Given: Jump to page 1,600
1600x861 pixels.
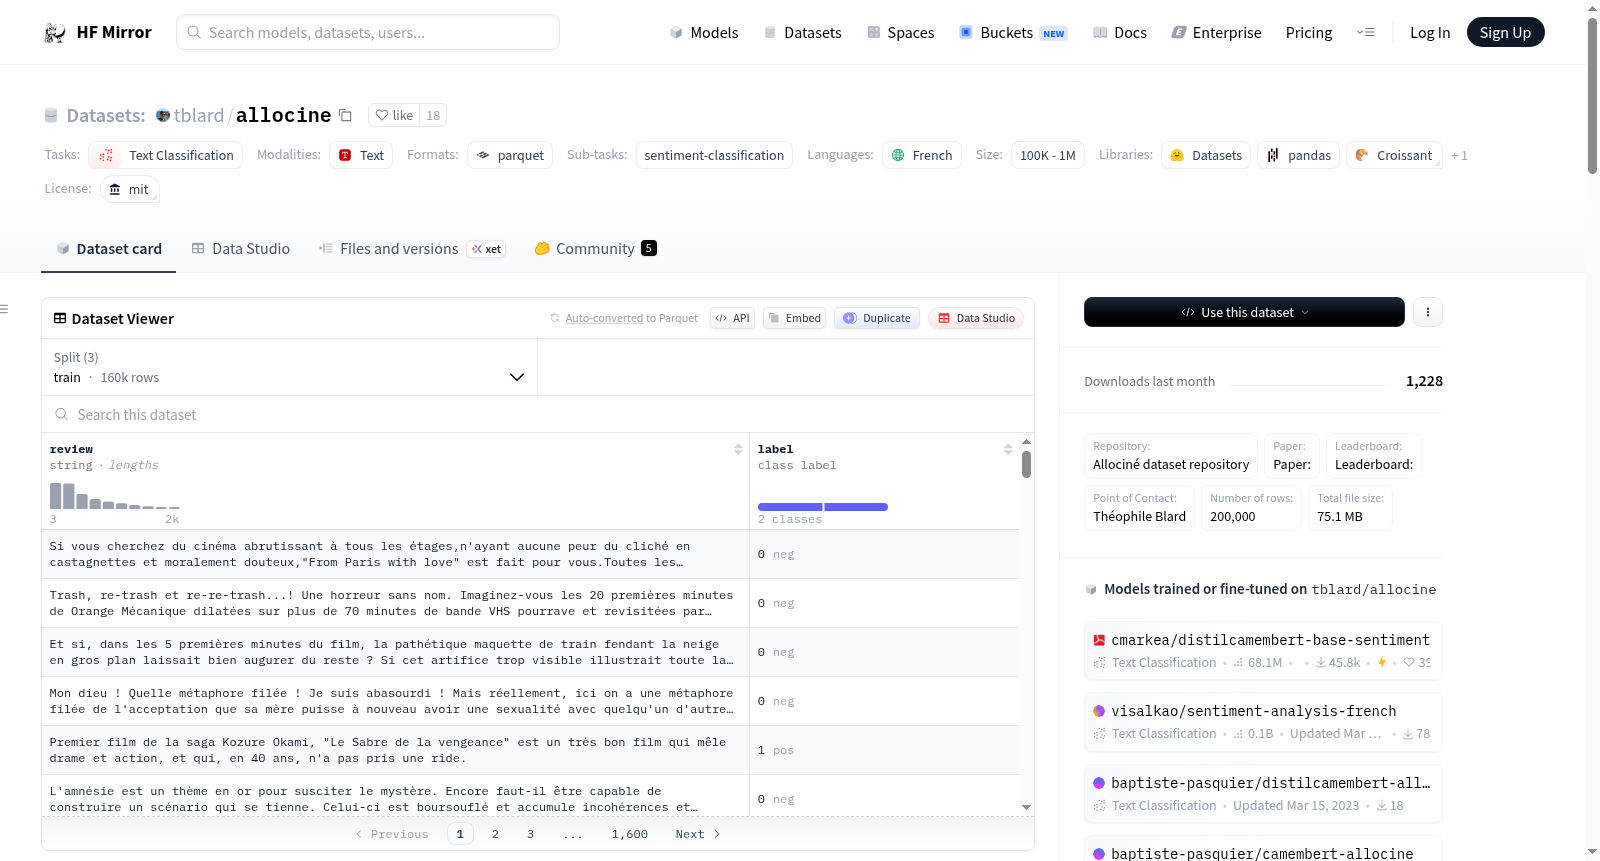Looking at the screenshot, I should (x=630, y=834).
